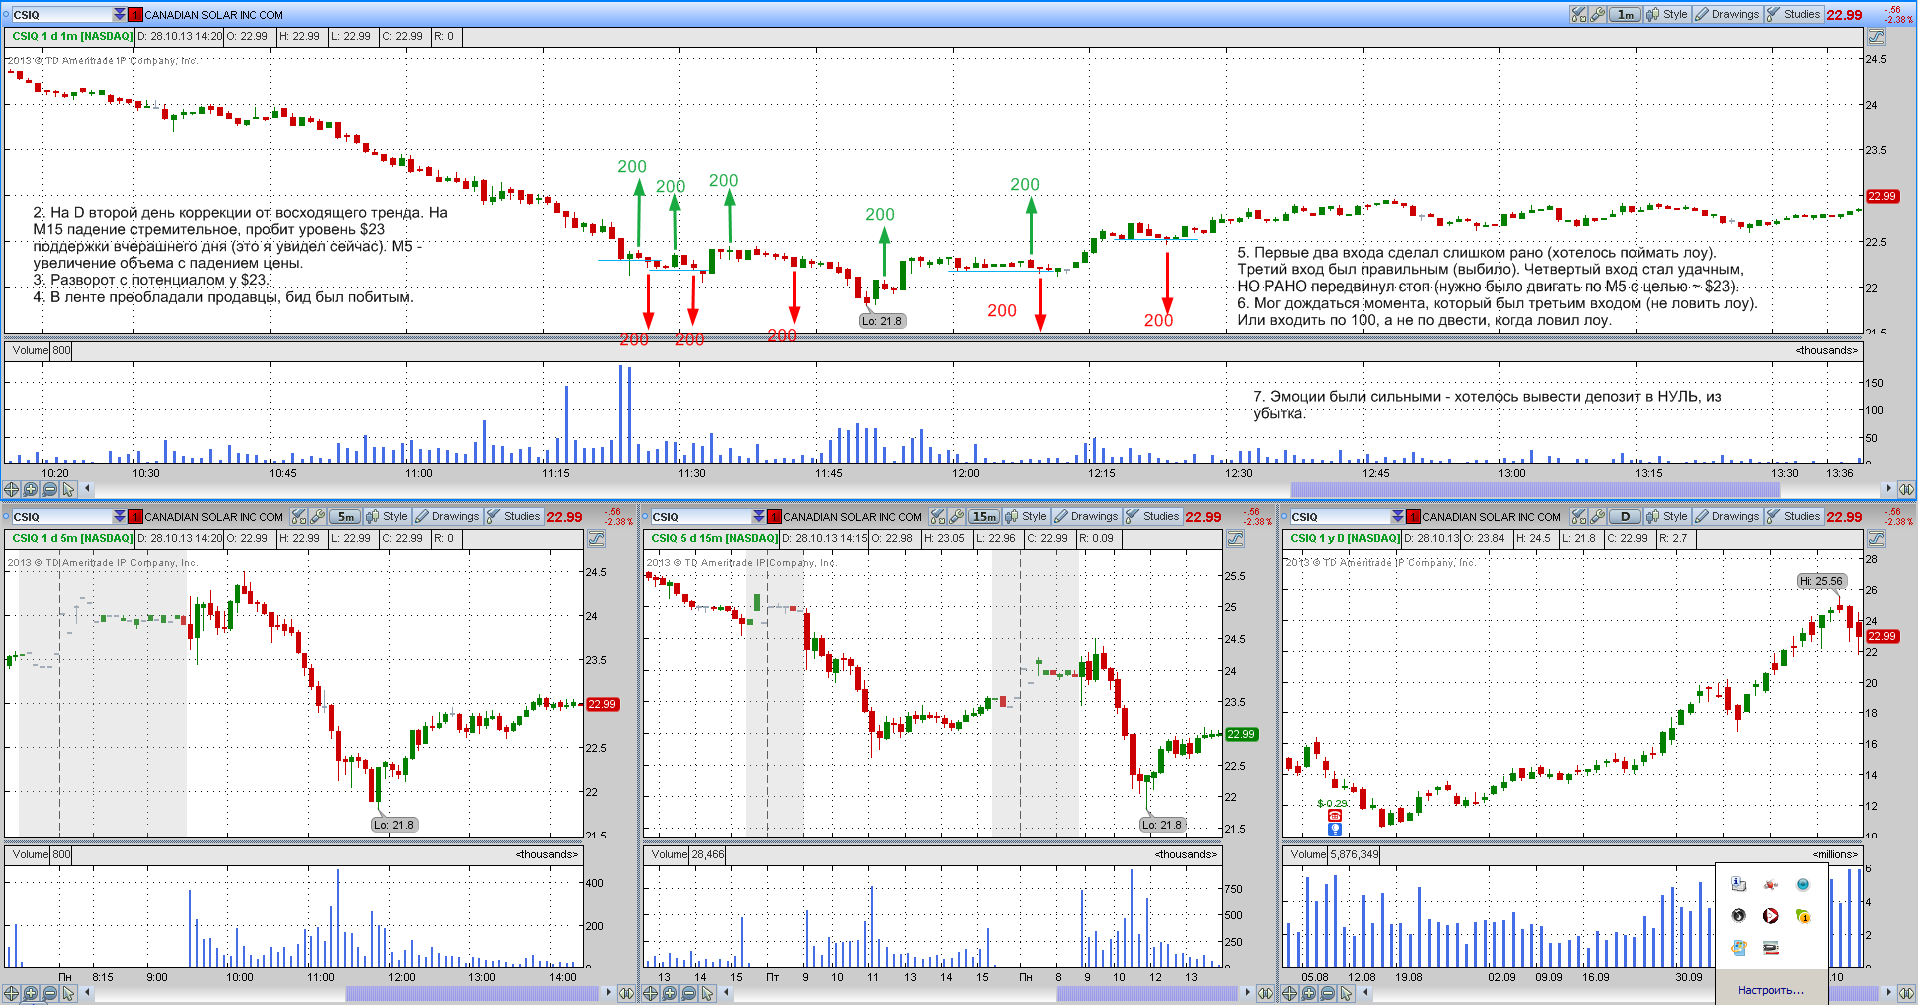Viewport: 1918px width, 1005px height.
Task: Click link-circle icon left of 15m chart symbol
Action: point(644,516)
